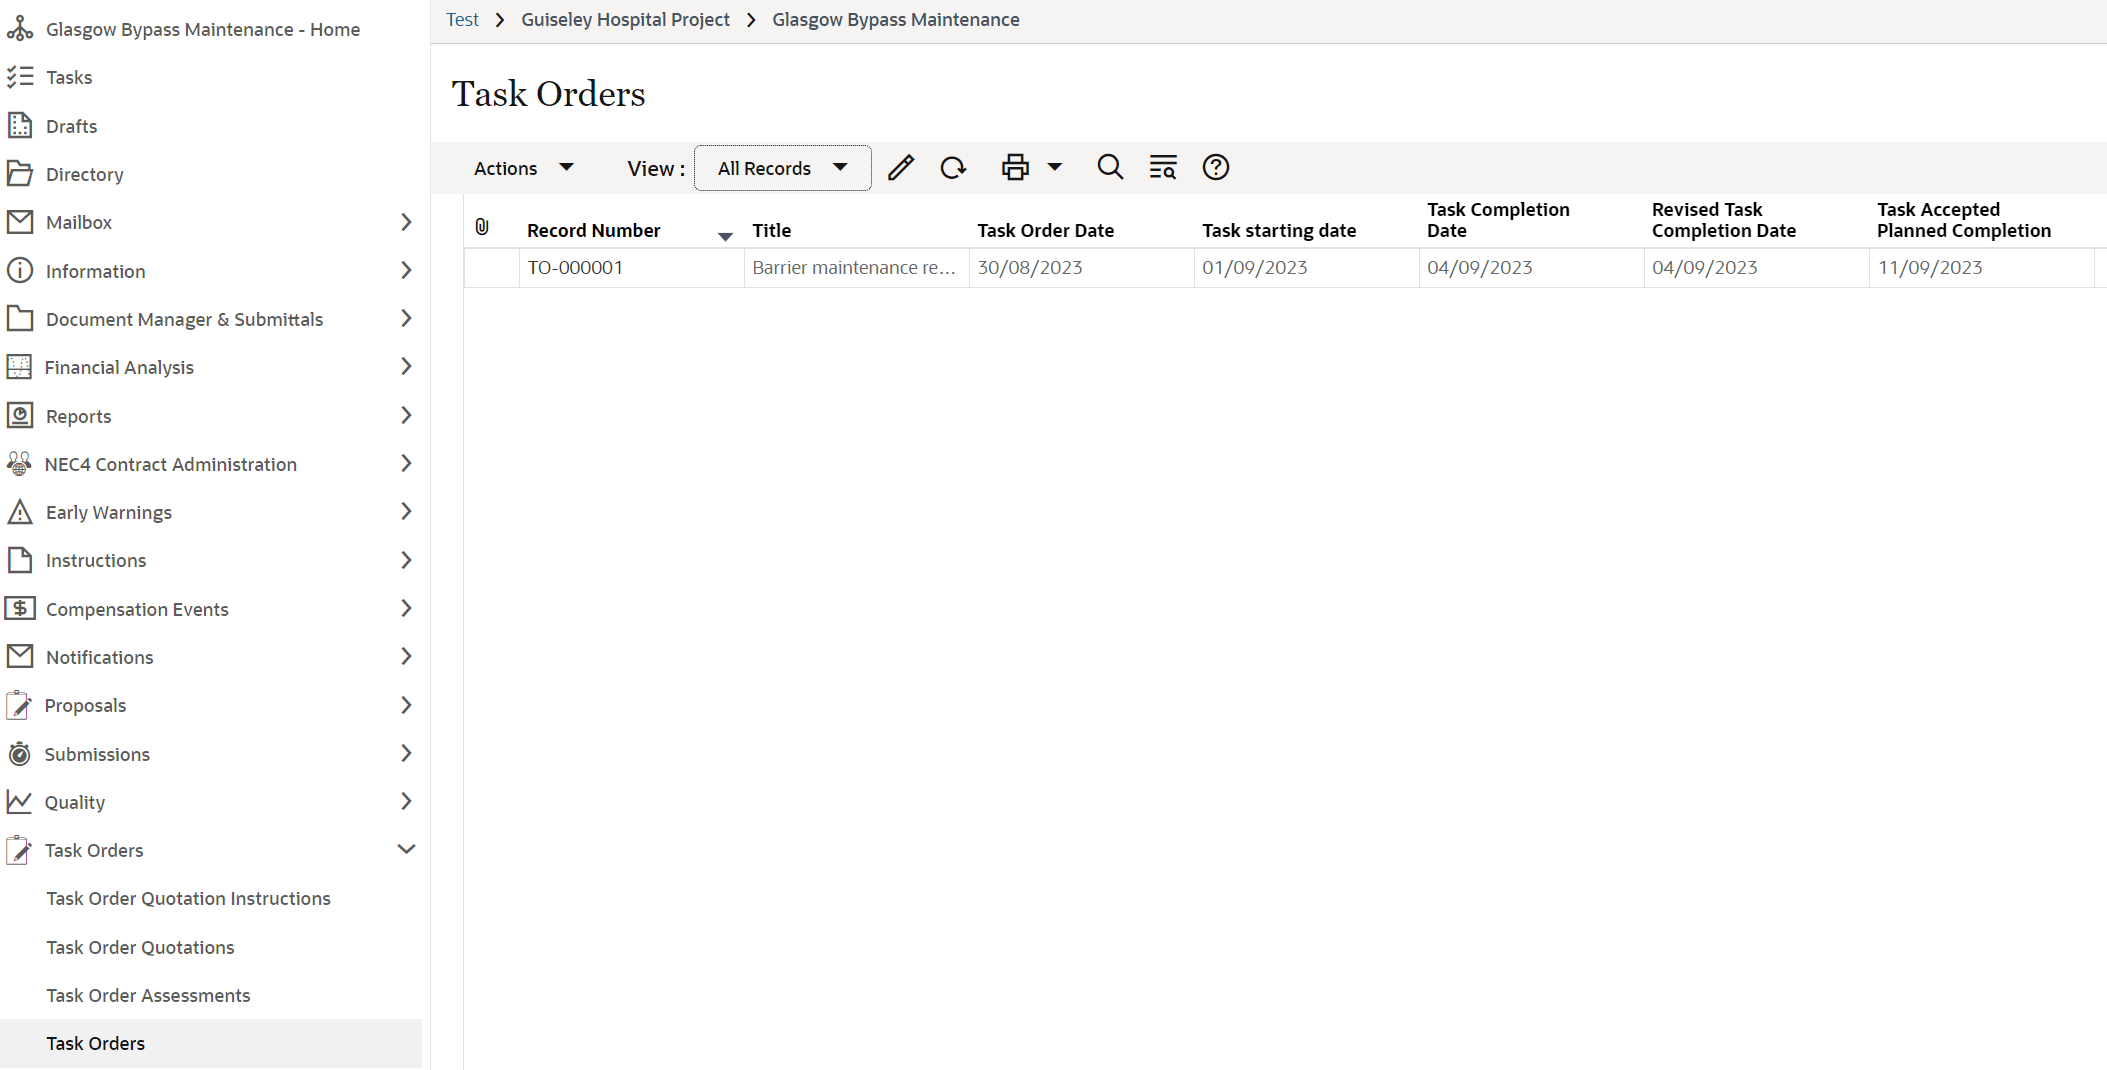Select the edit pencil icon on toolbar

(901, 167)
